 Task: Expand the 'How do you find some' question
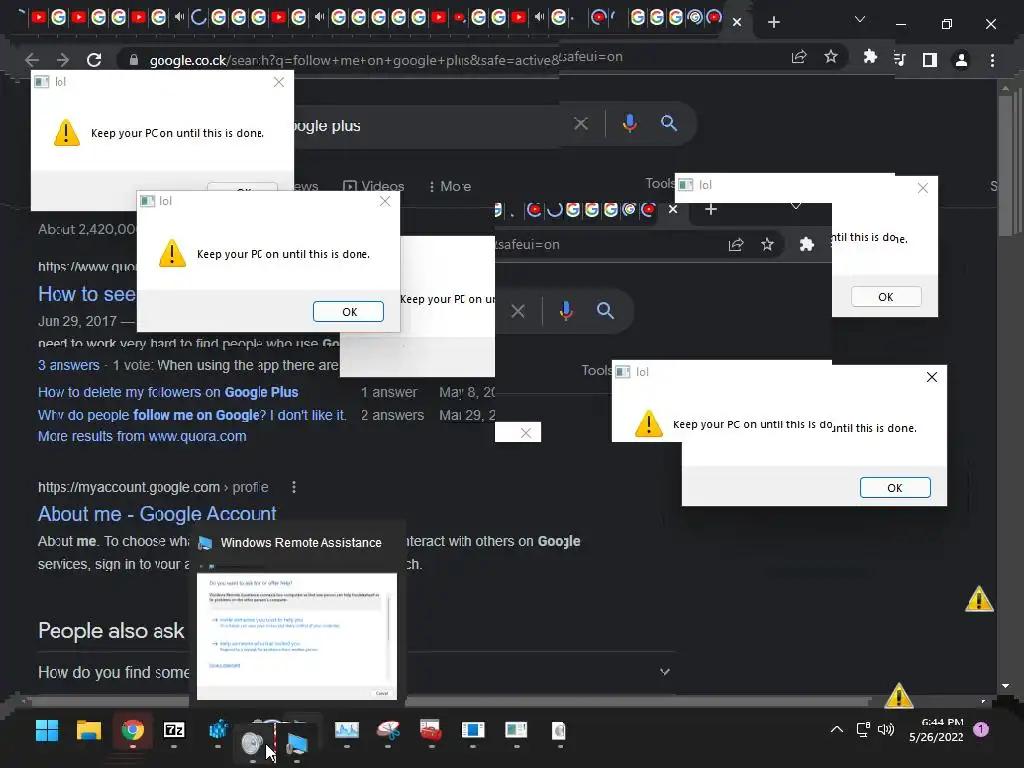665,672
